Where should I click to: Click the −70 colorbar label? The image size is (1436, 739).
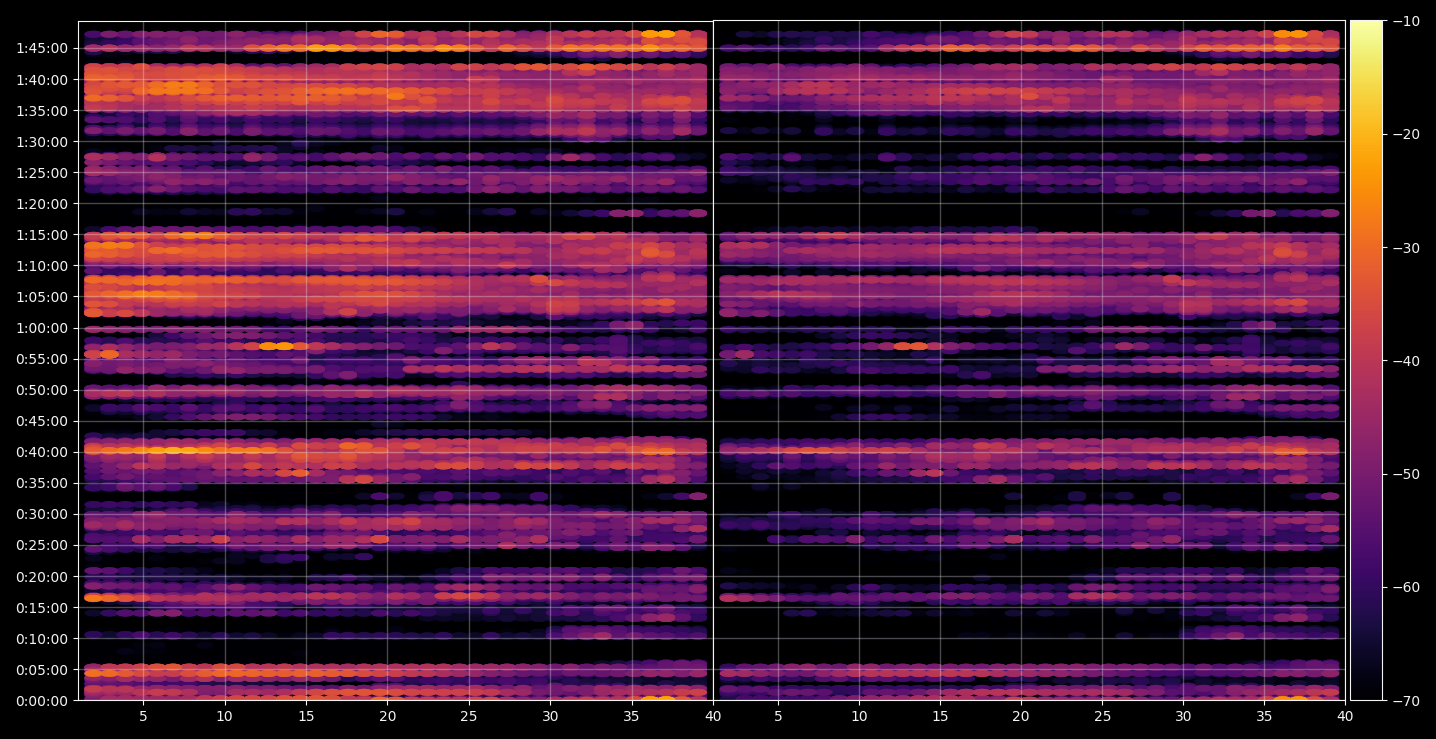1405,701
